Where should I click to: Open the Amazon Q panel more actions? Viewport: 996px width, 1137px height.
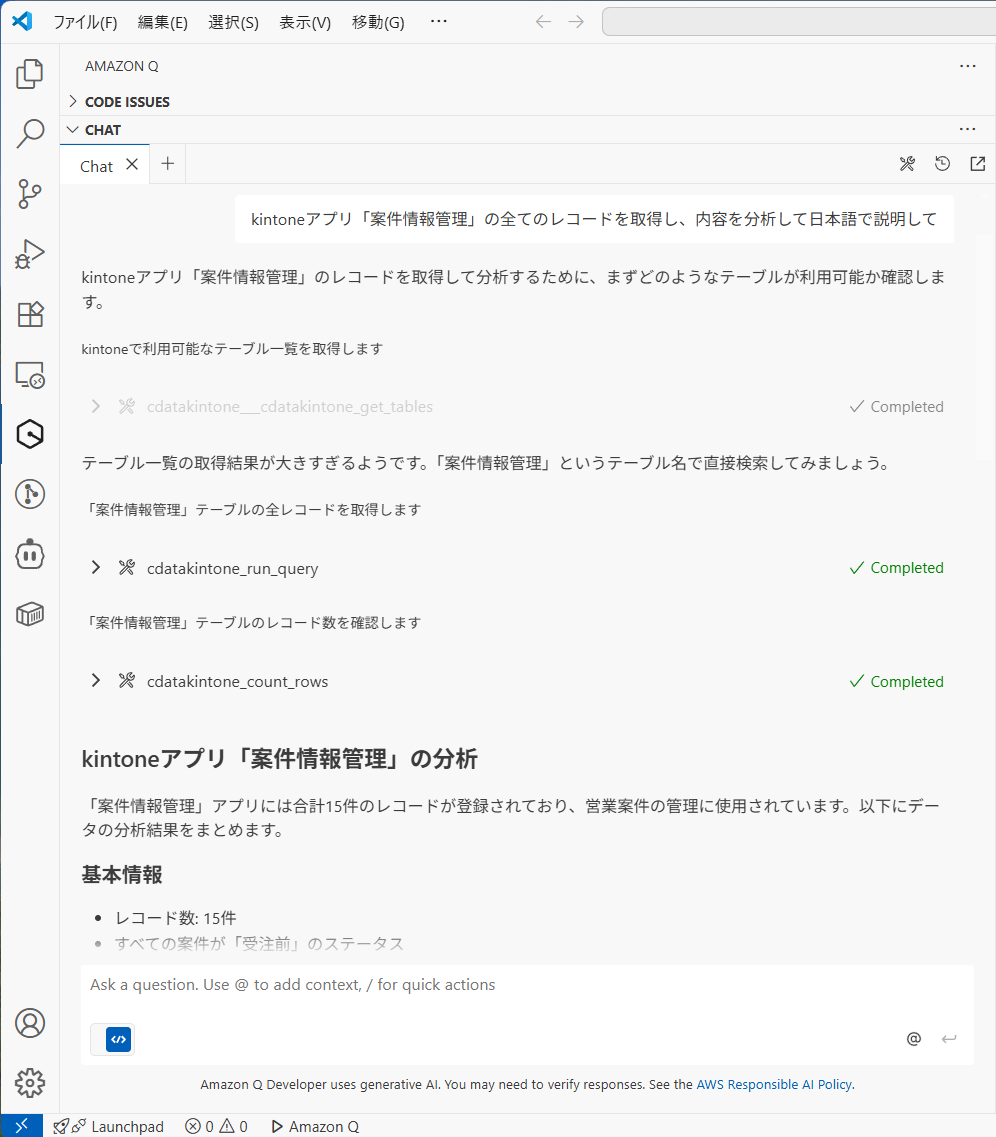point(968,66)
